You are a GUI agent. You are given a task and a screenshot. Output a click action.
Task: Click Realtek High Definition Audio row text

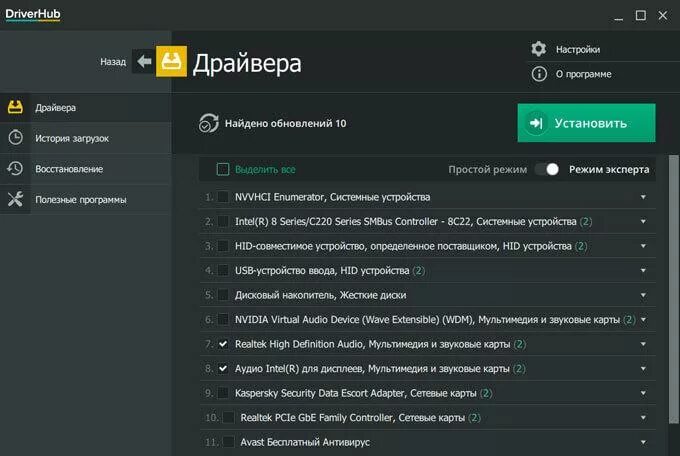point(373,344)
